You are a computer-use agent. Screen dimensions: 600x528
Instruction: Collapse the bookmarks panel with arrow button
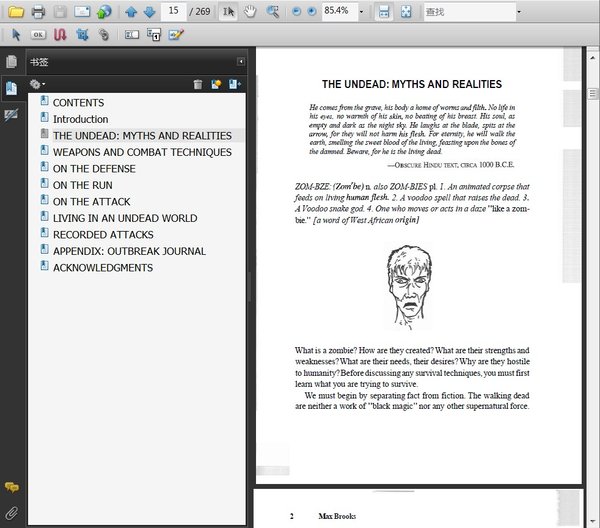[241, 62]
